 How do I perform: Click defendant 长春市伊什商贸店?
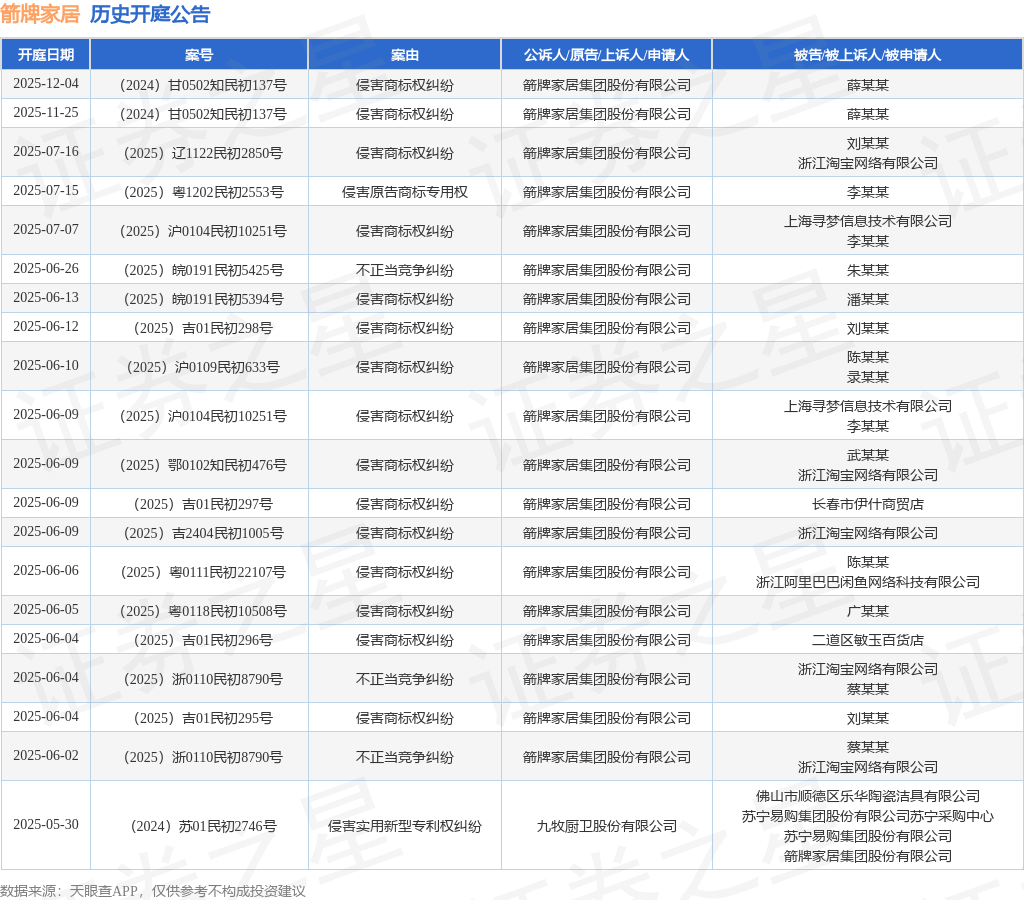coord(867,505)
